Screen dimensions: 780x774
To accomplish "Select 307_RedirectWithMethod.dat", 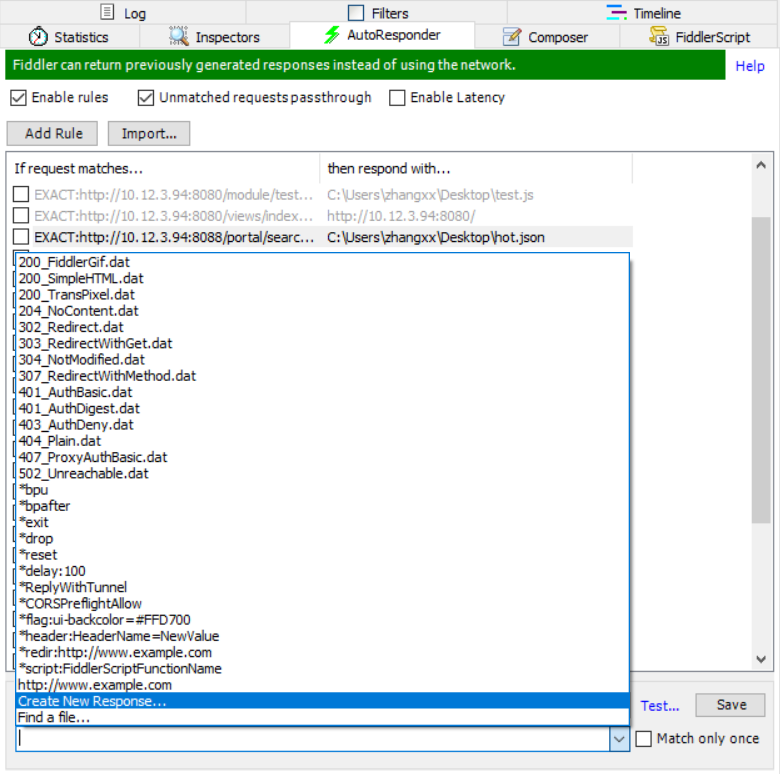I will pyautogui.click(x=322, y=376).
